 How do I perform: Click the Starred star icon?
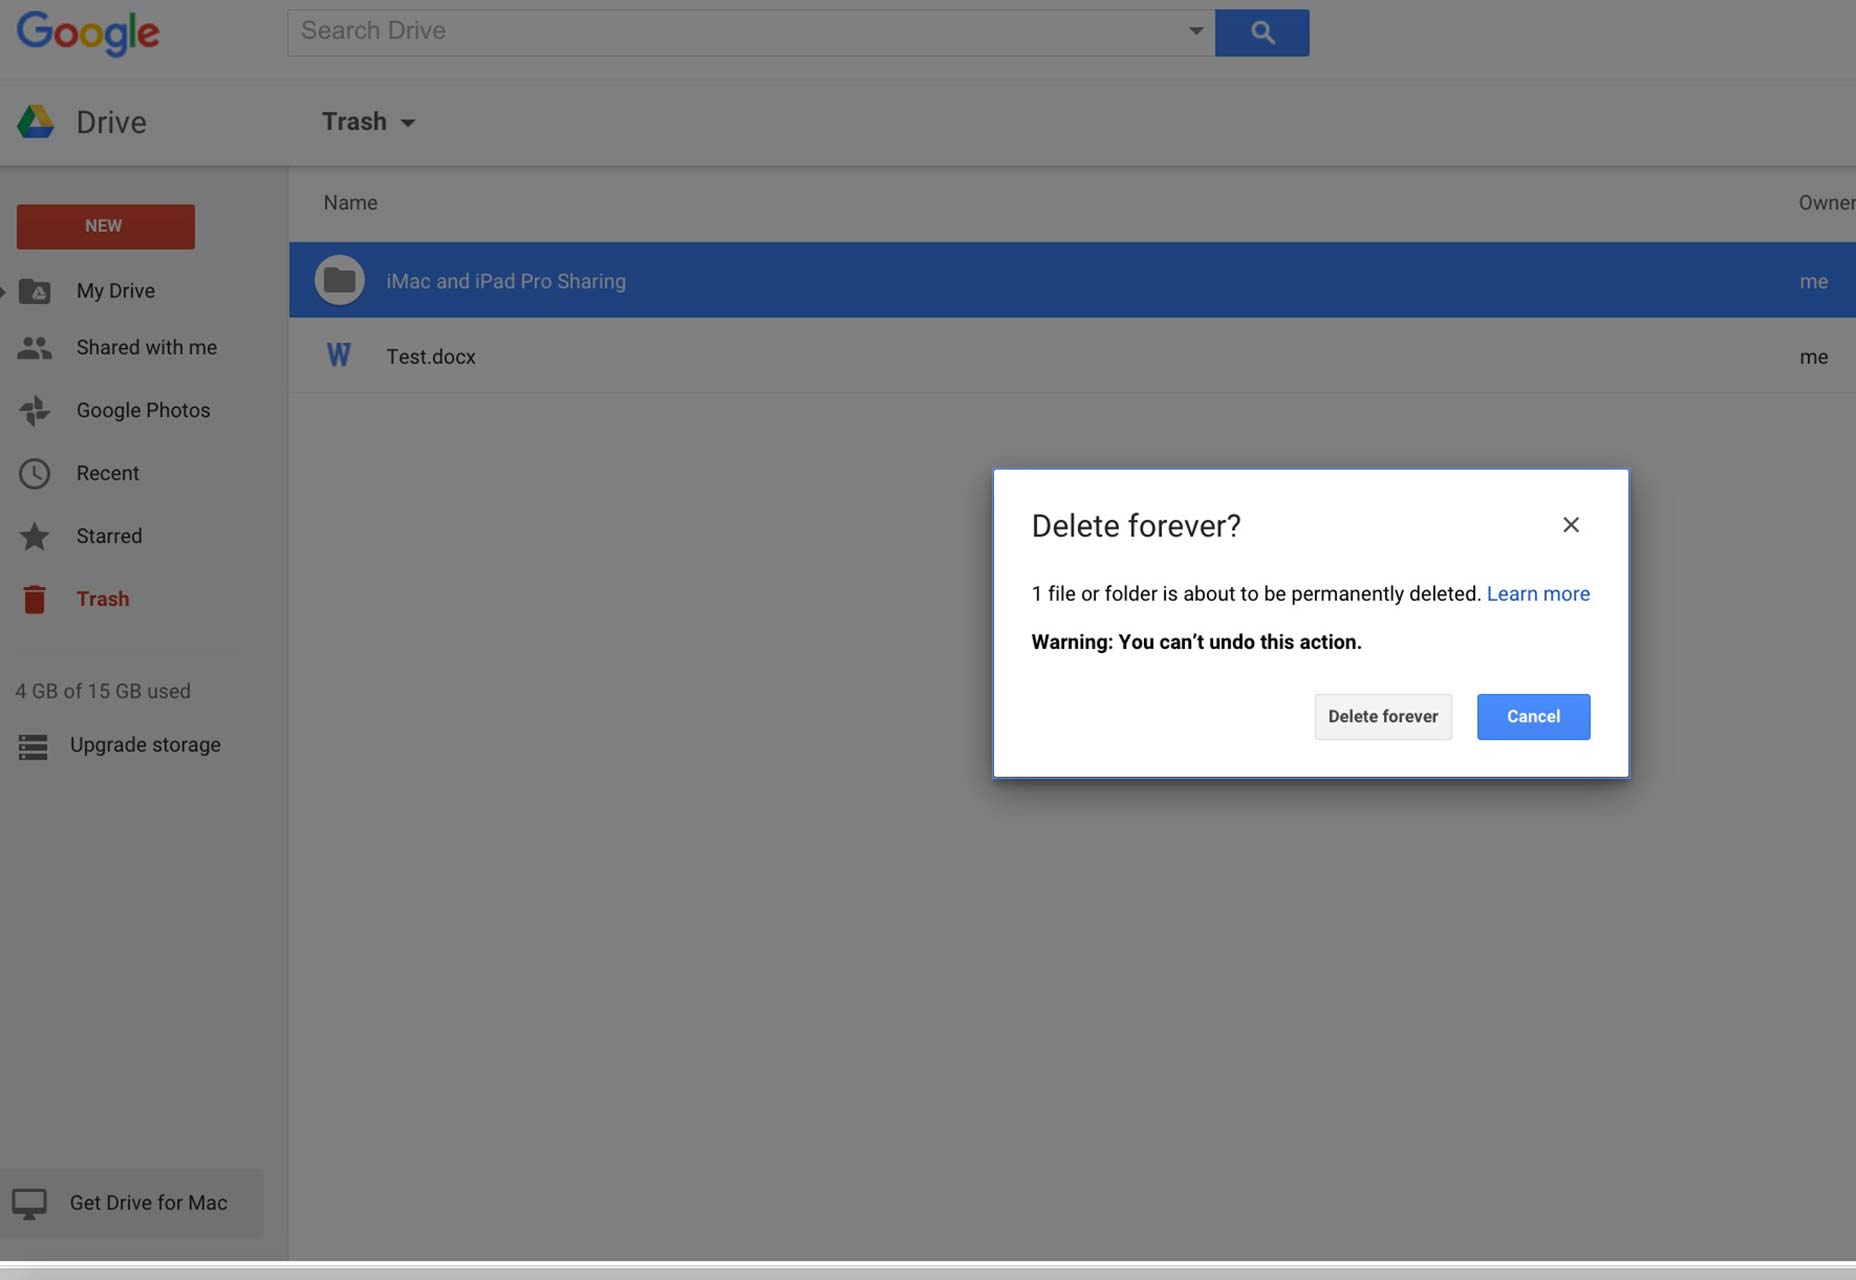(x=35, y=536)
